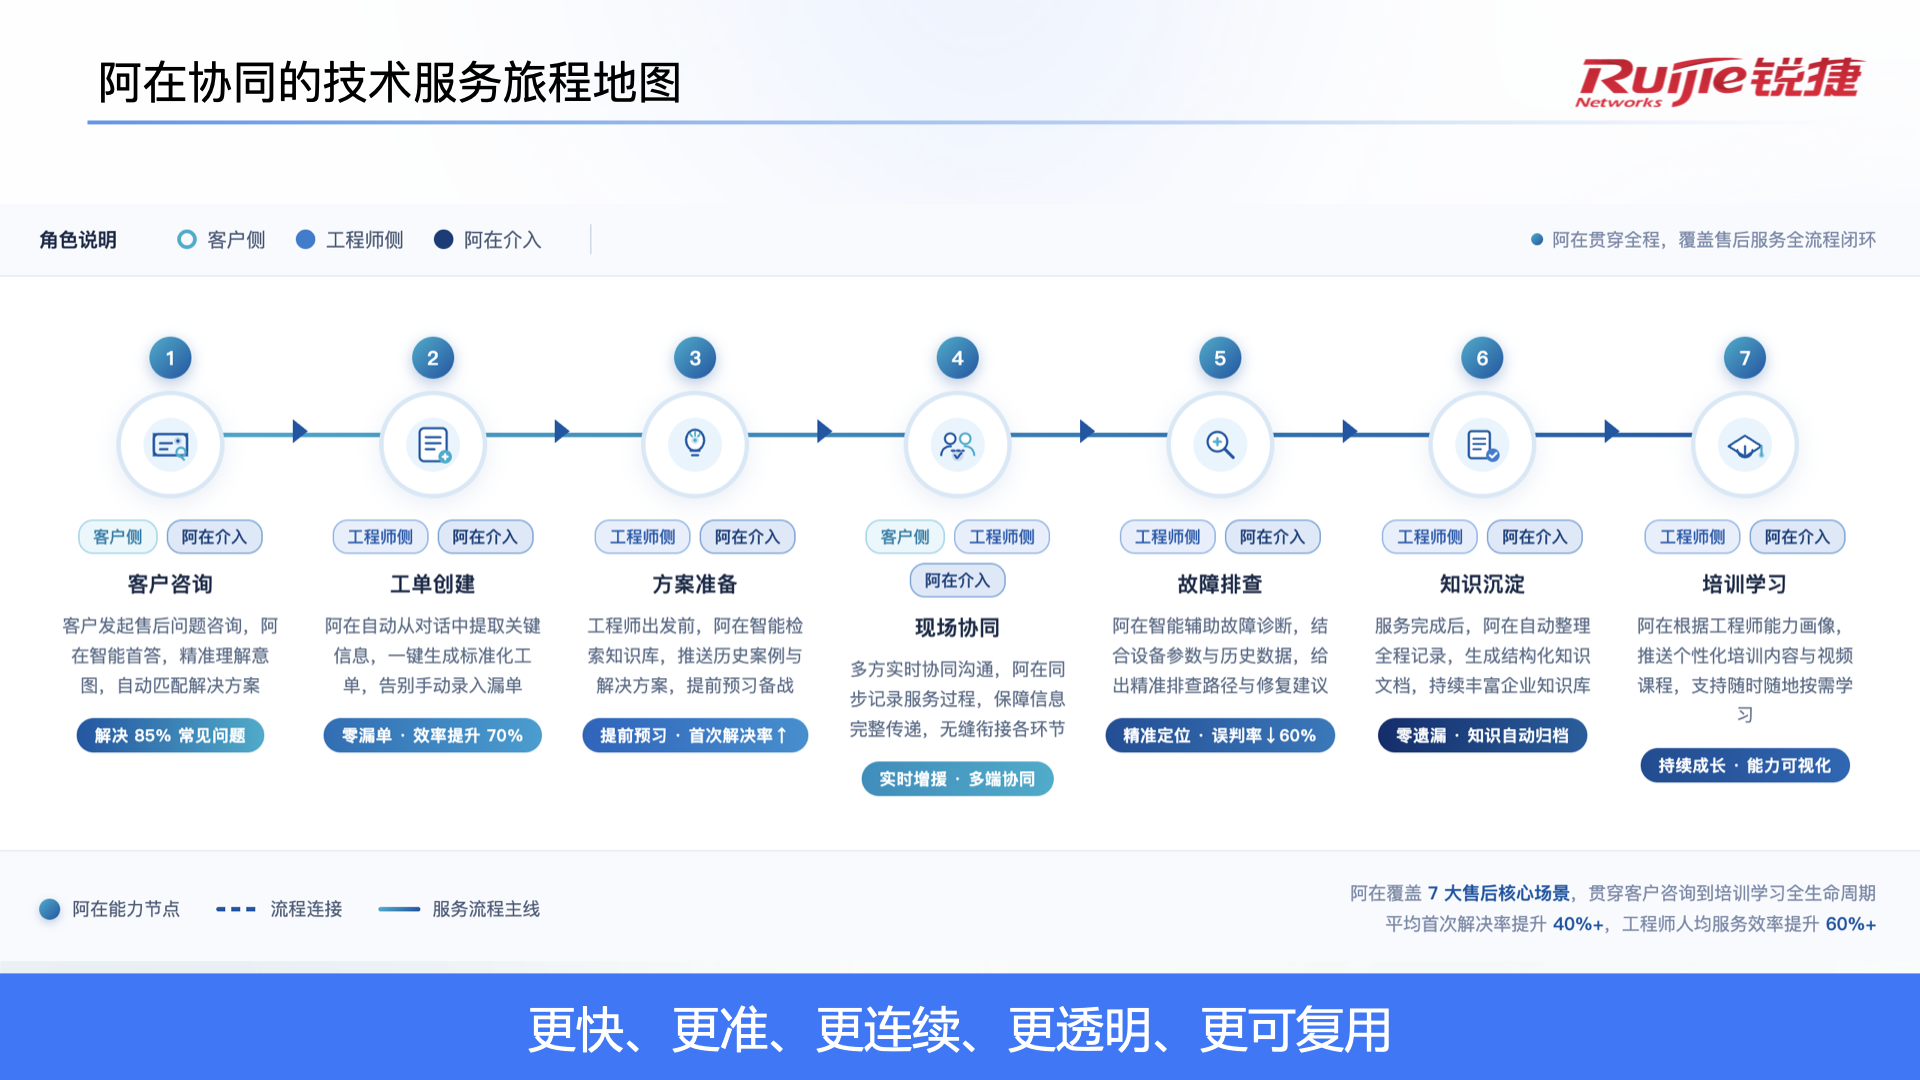Viewport: 1920px width, 1080px height.
Task: Click the 培训学习 graduation cap icon
Action: (1745, 446)
